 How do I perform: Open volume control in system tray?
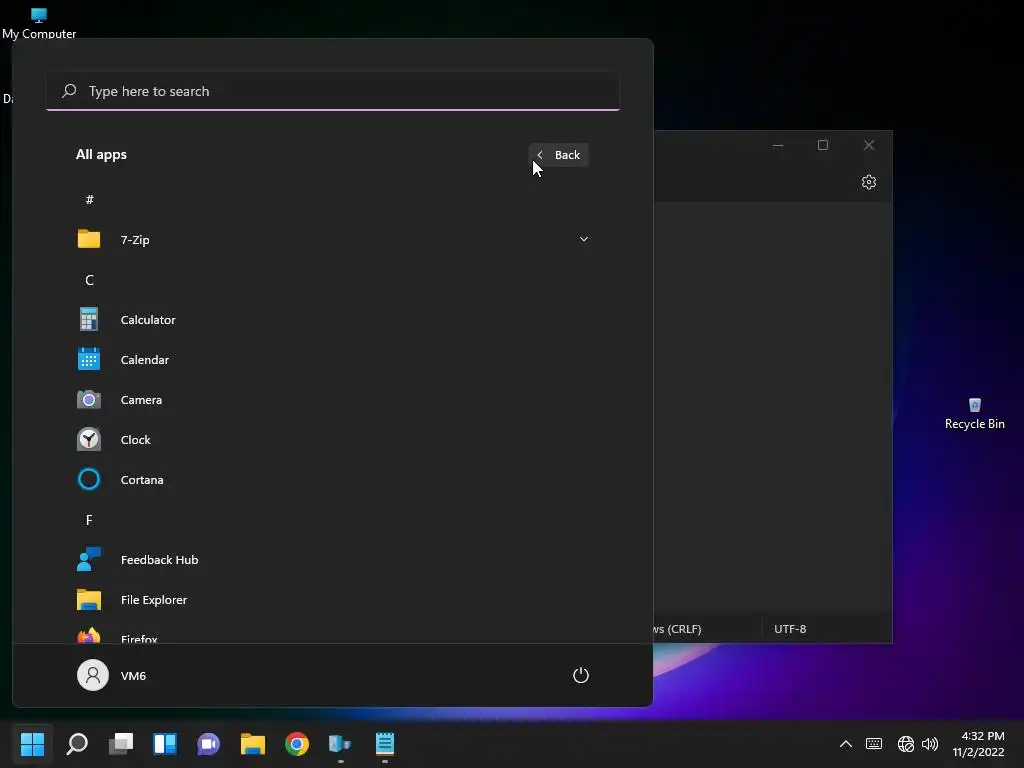click(930, 743)
